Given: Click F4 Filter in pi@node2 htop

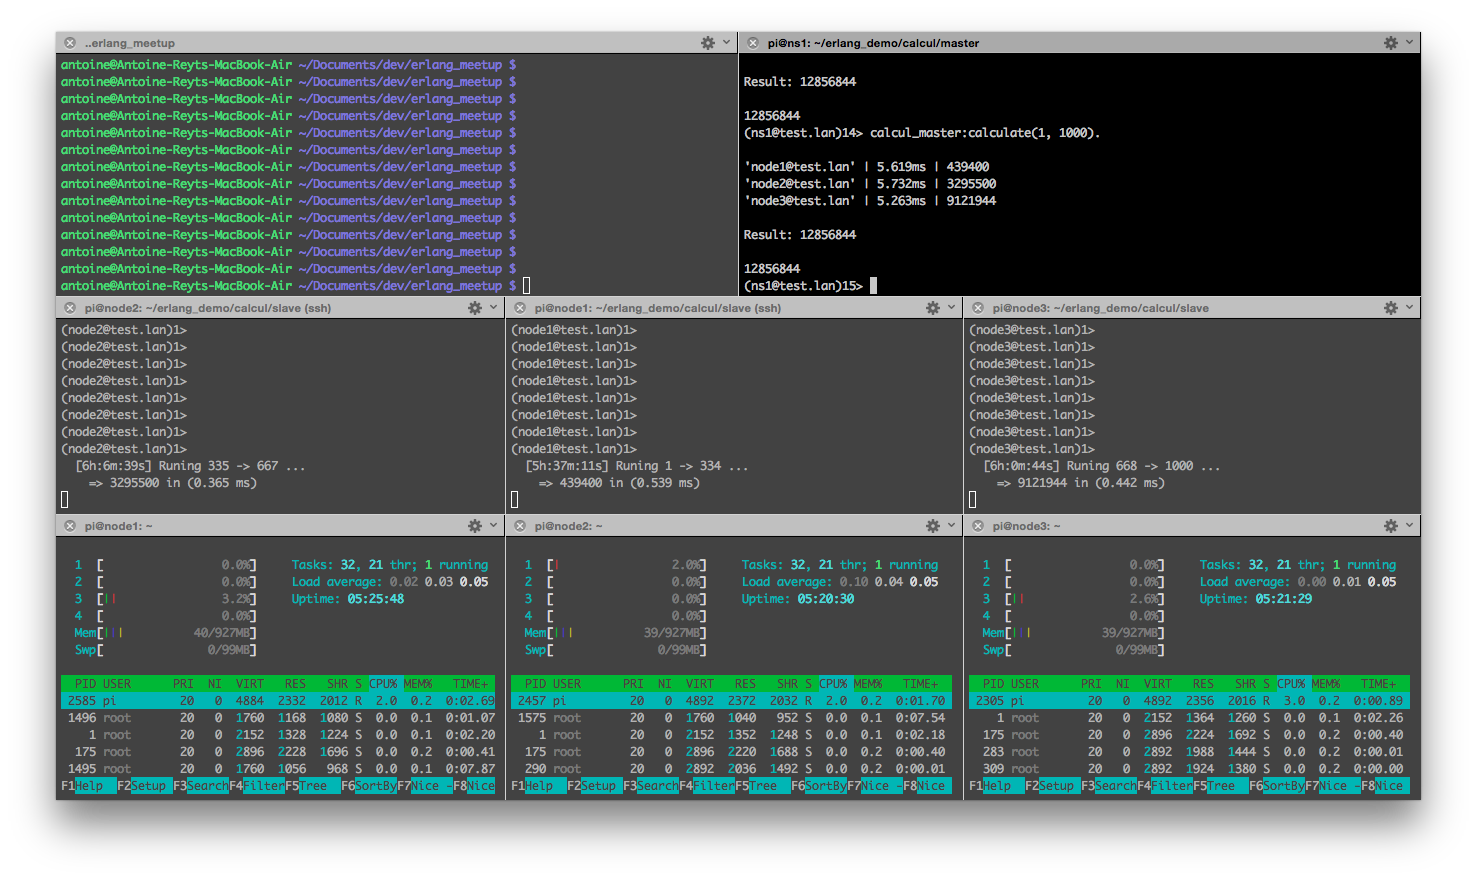Looking at the screenshot, I should pos(707,786).
